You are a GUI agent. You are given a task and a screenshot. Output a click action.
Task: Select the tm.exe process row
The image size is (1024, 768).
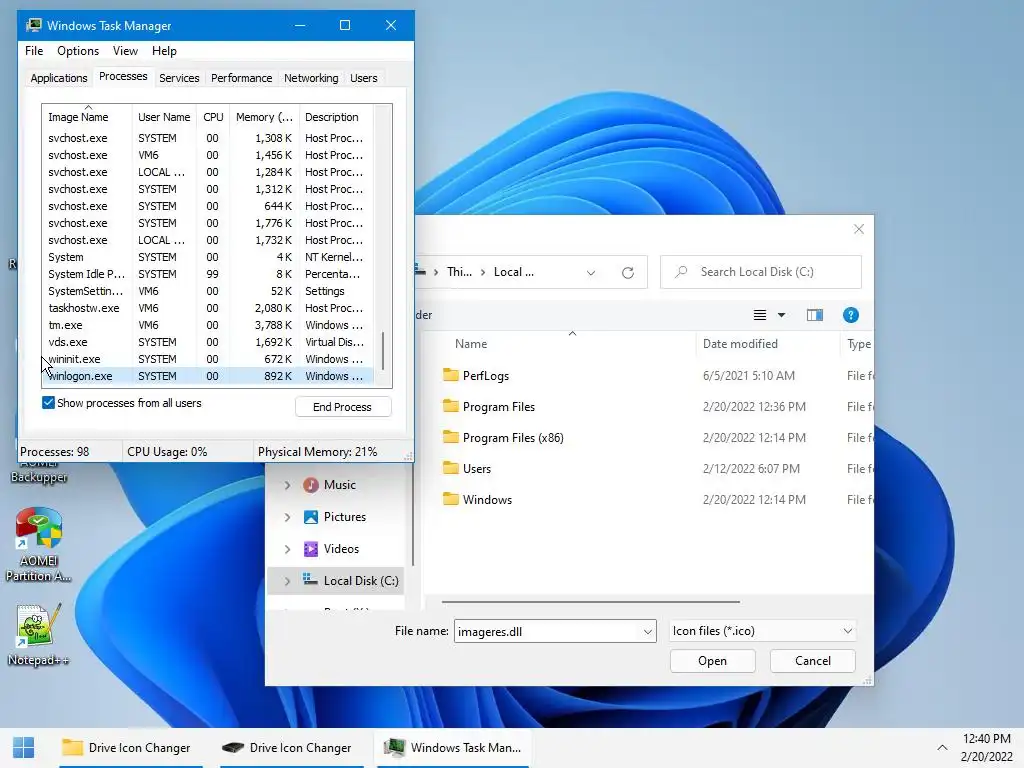pyautogui.click(x=208, y=325)
